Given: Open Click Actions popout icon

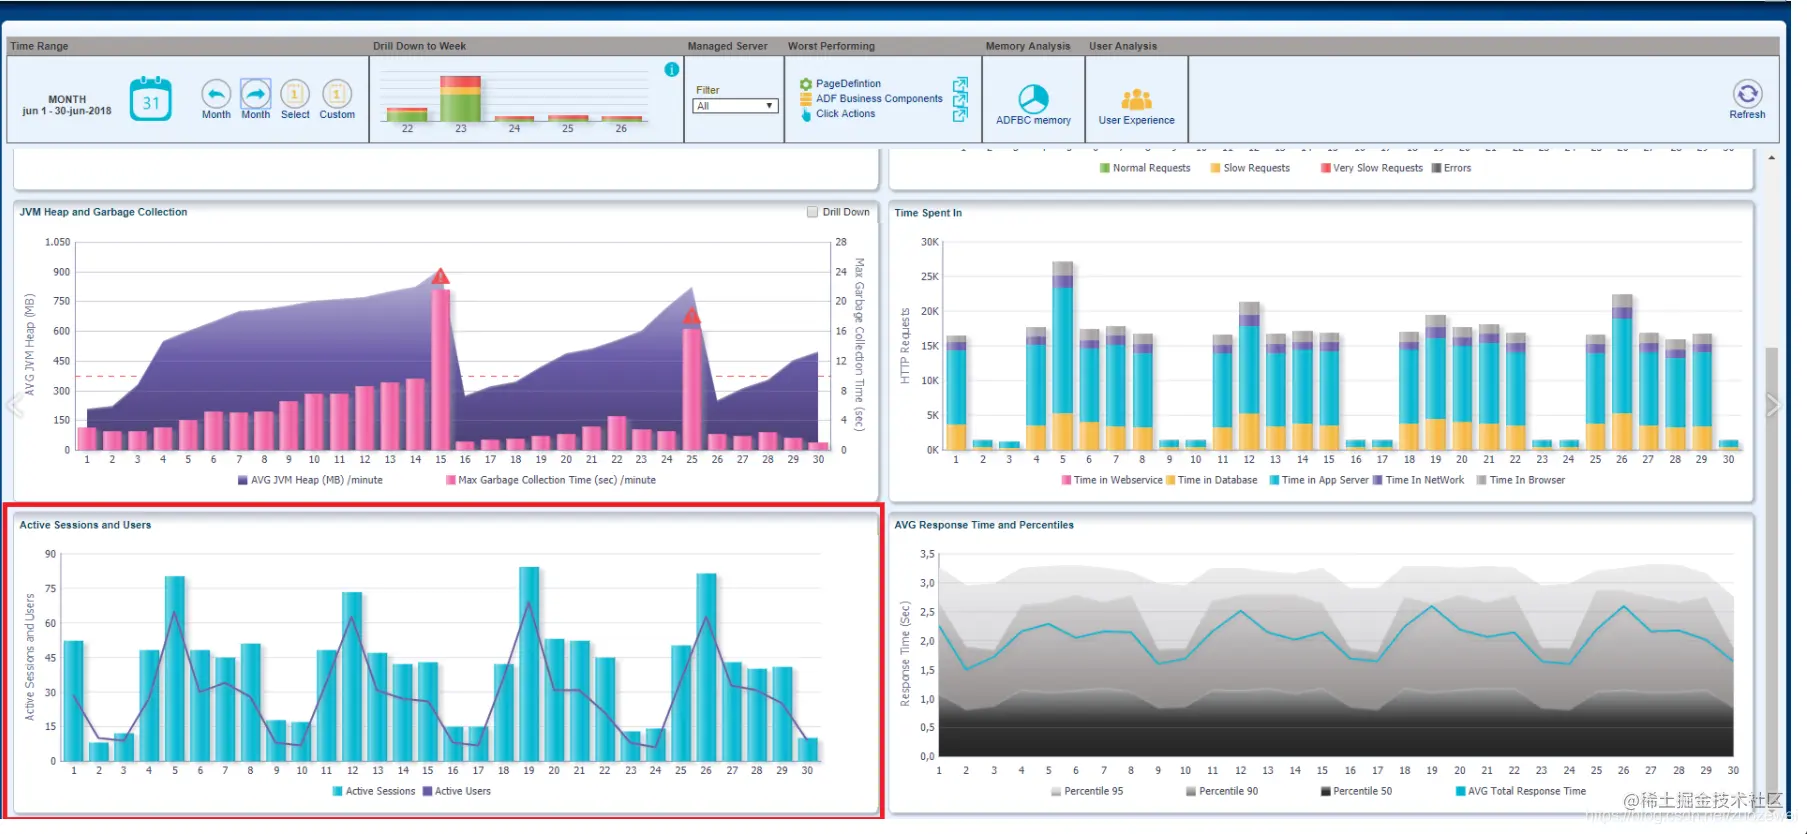Looking at the screenshot, I should pos(960,114).
